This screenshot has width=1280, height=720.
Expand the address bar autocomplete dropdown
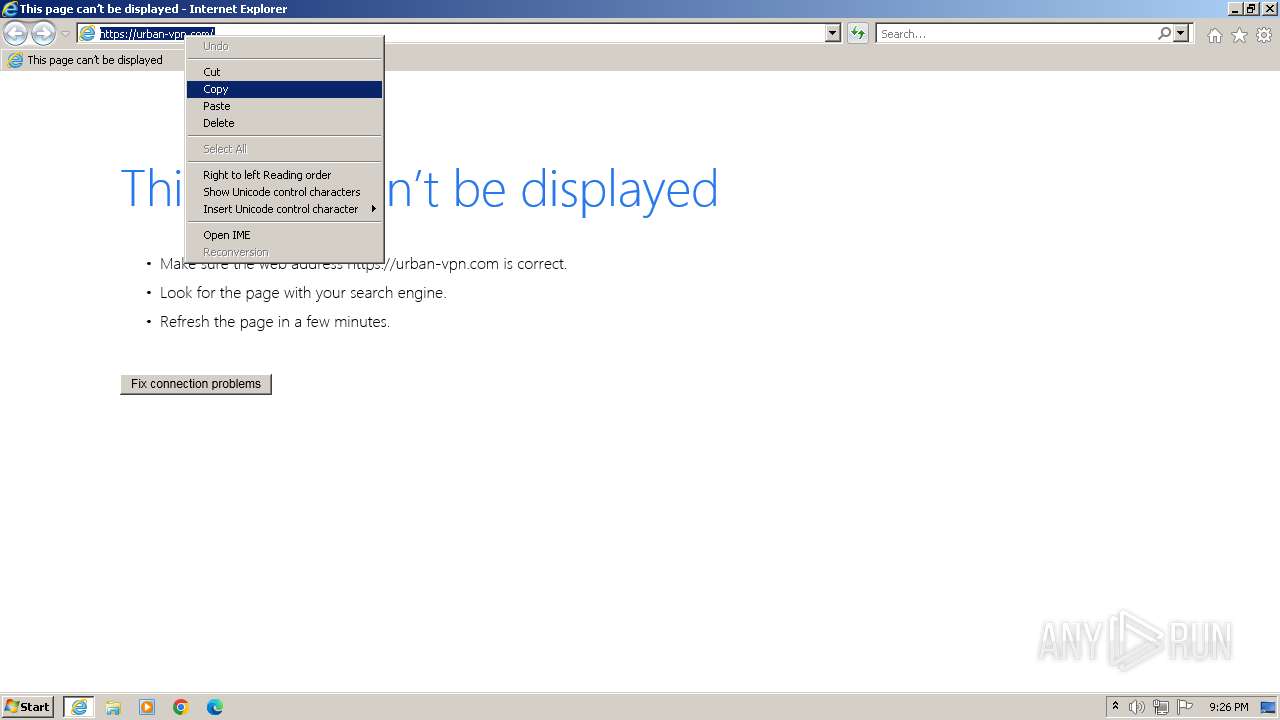[832, 33]
